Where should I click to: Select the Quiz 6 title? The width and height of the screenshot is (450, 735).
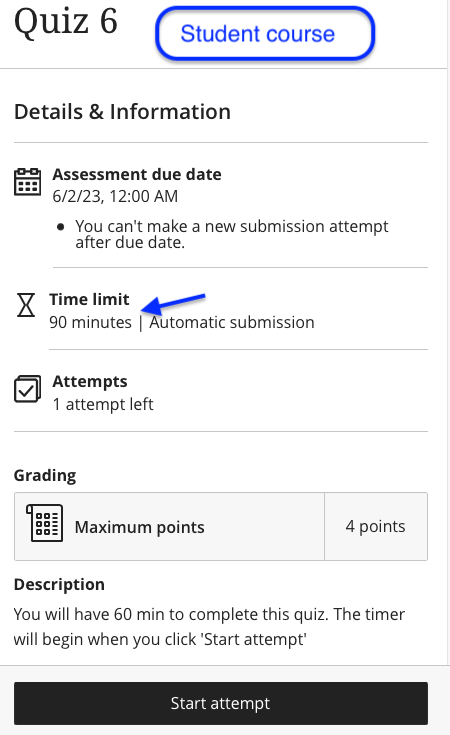coord(66,22)
